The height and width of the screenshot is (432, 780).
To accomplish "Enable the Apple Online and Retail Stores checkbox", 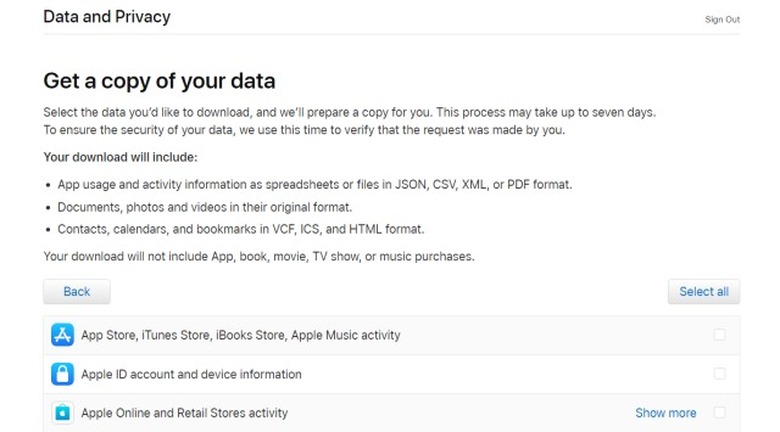I will pyautogui.click(x=720, y=412).
